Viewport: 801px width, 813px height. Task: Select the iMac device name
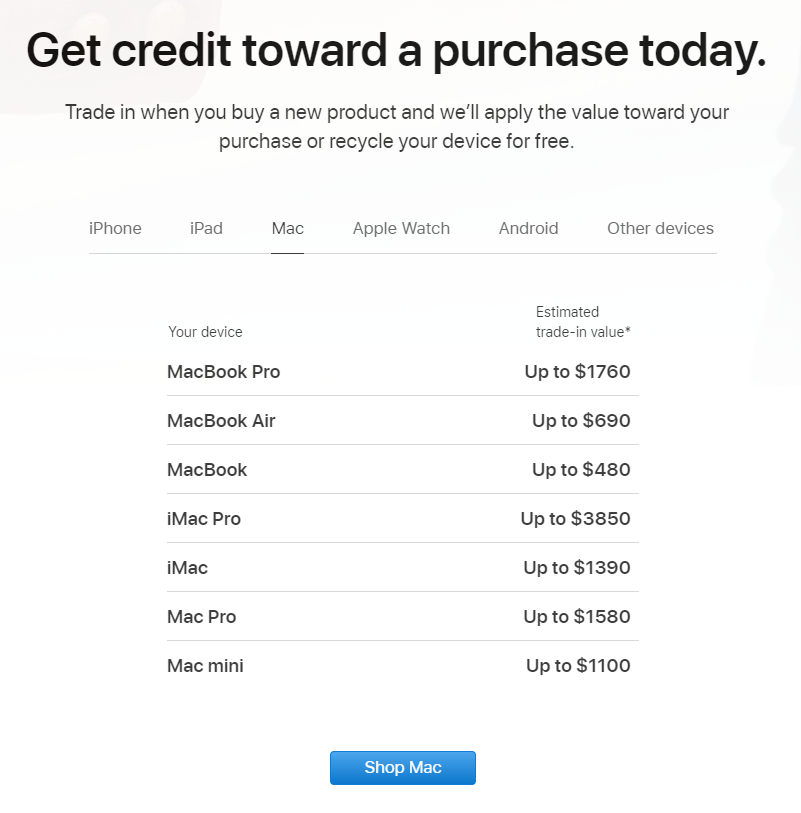[x=188, y=568]
